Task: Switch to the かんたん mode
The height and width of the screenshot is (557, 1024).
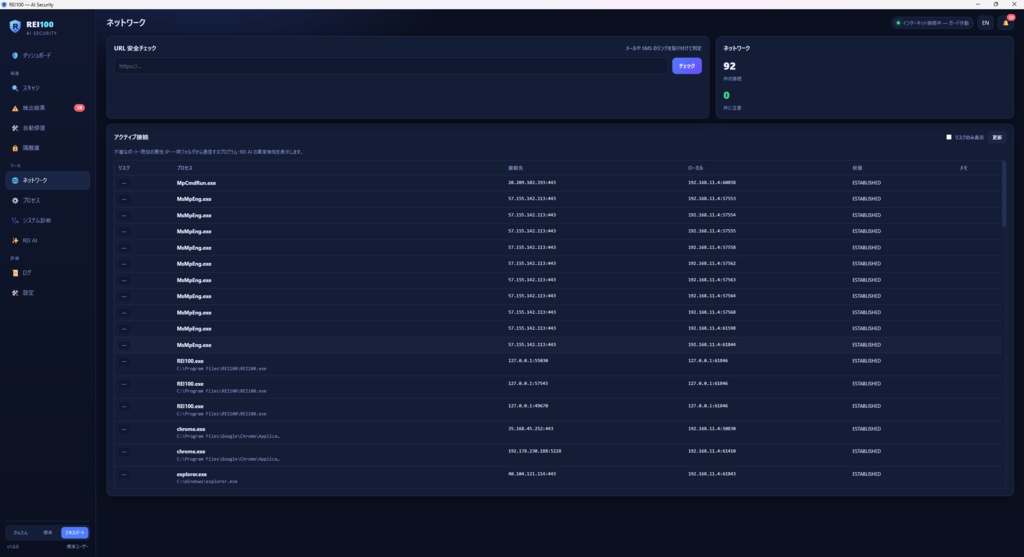Action: 21,533
